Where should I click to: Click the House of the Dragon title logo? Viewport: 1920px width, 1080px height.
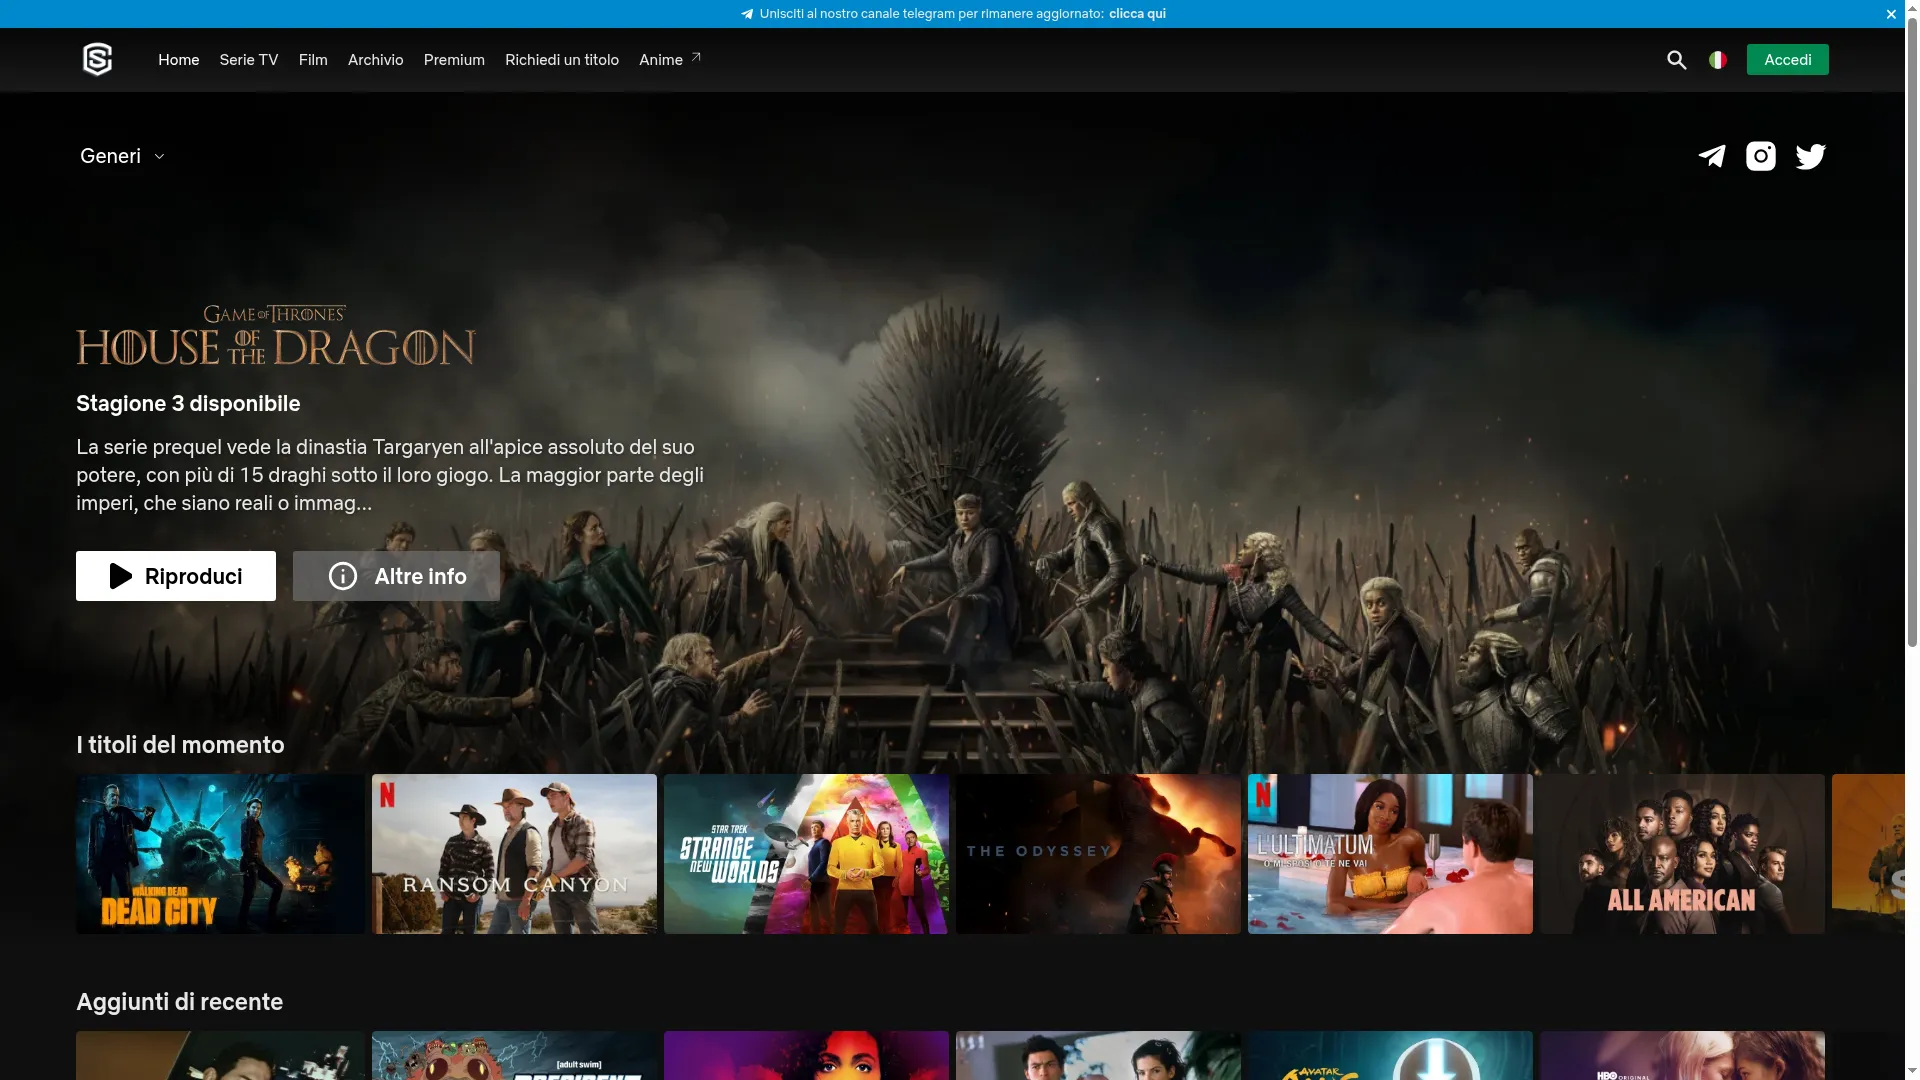coord(276,335)
